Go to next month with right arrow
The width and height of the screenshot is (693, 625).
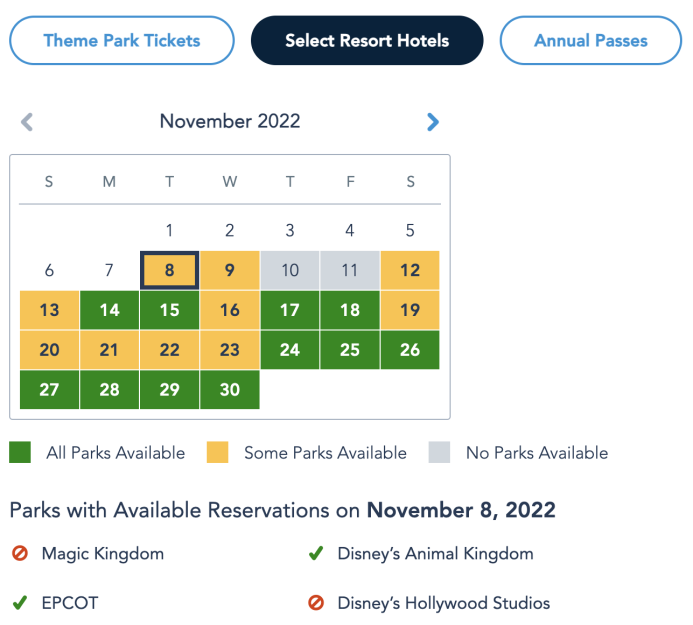pos(432,122)
